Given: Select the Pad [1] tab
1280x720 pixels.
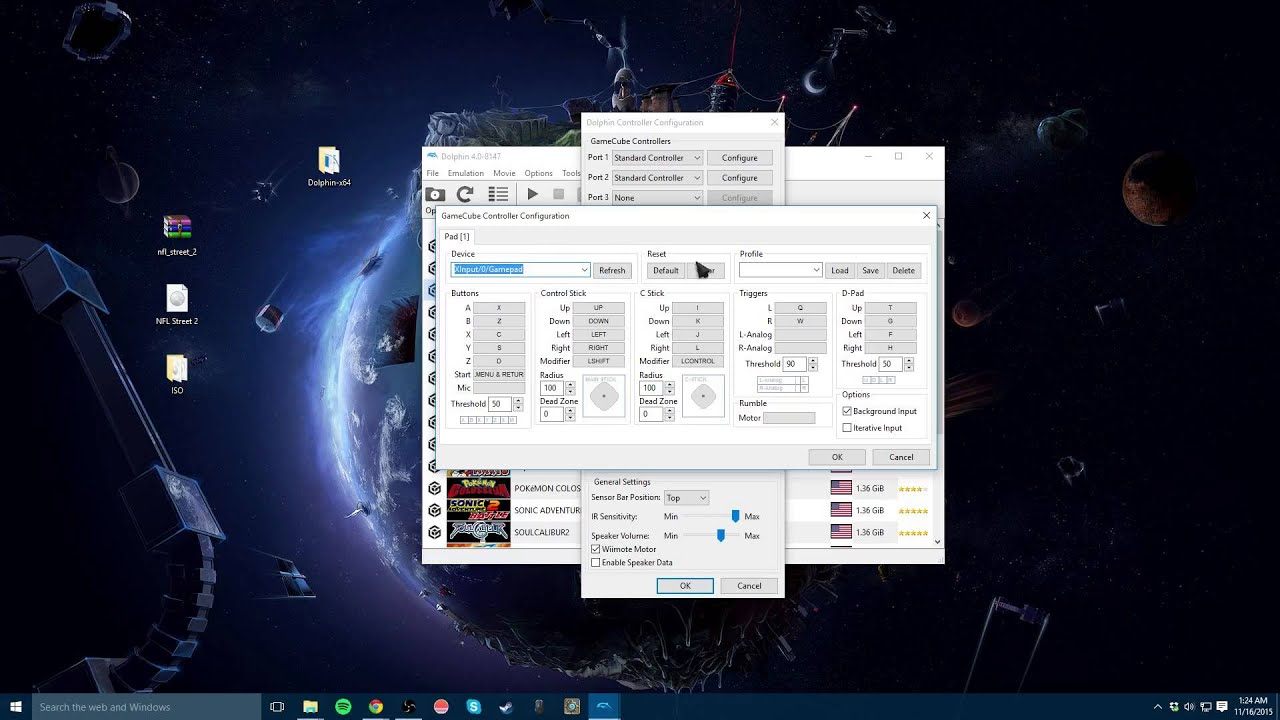Looking at the screenshot, I should pyautogui.click(x=457, y=237).
